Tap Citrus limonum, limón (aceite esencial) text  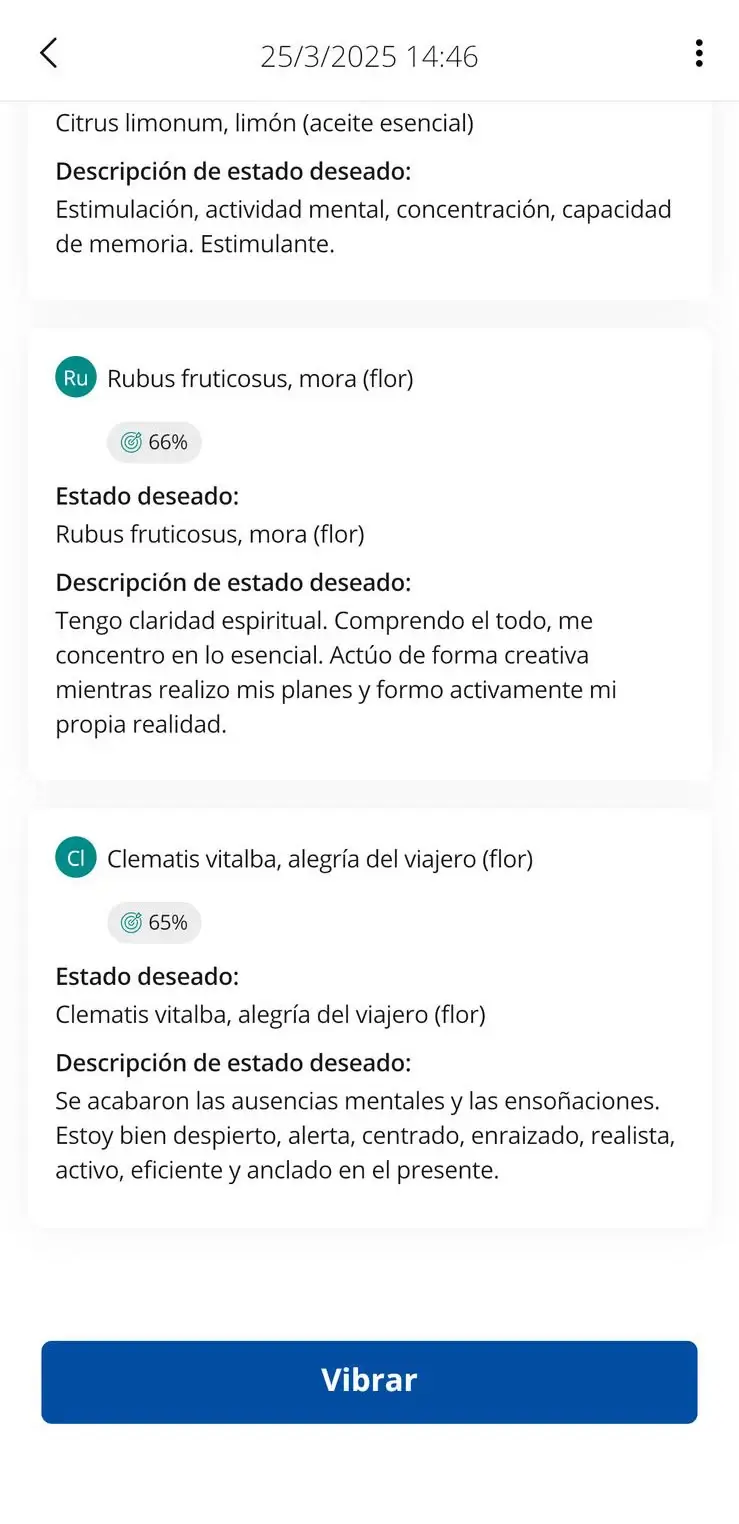pos(264,124)
